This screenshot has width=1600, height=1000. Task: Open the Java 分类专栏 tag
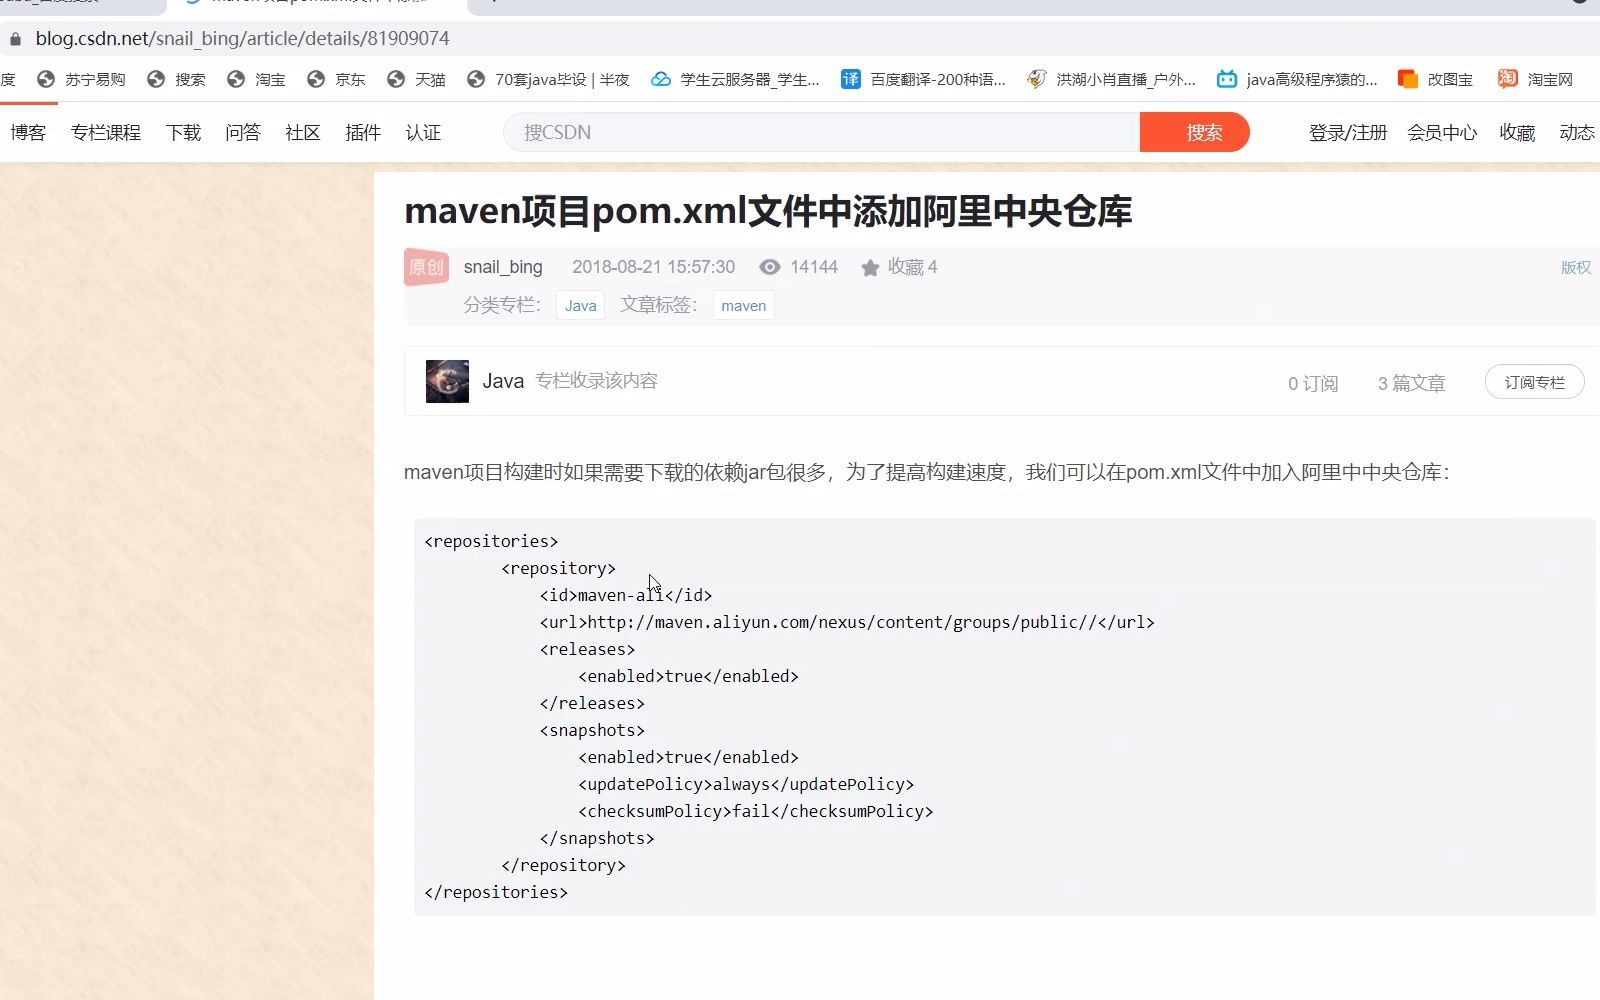coord(580,305)
